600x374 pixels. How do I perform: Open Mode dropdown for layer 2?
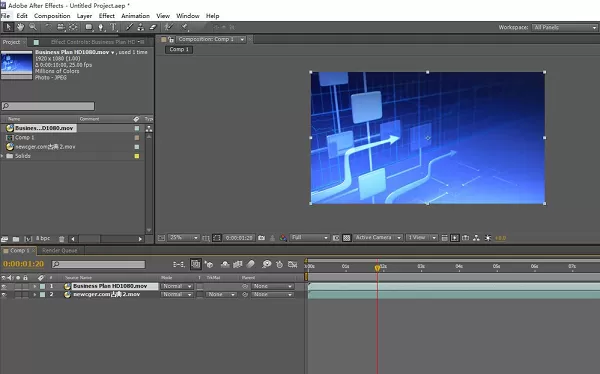tap(177, 295)
